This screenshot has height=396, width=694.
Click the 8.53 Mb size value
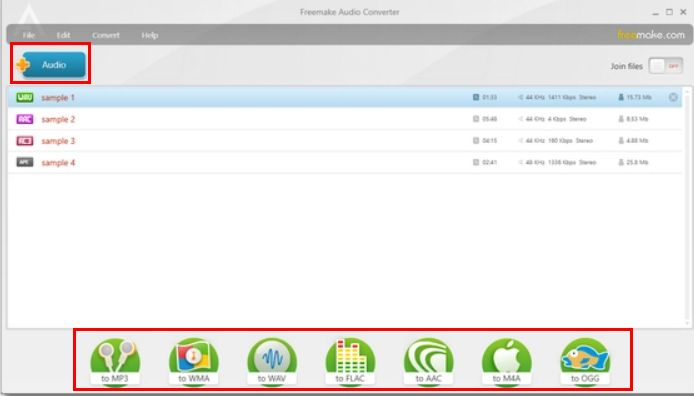click(637, 119)
